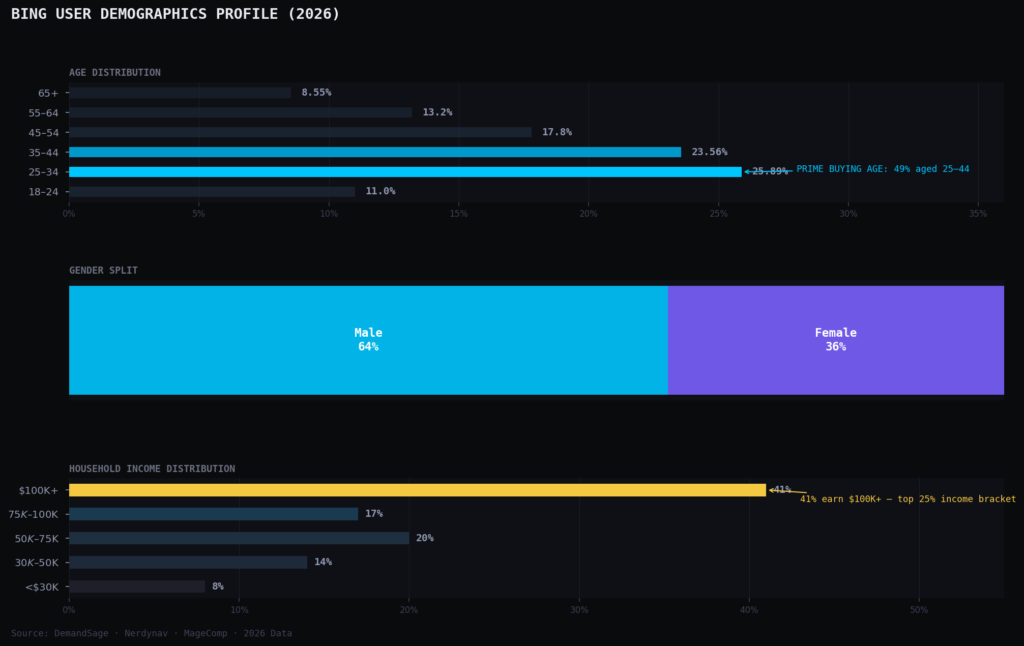This screenshot has height=646, width=1024.
Task: Click the '45-54' axis label
Action: [44, 133]
